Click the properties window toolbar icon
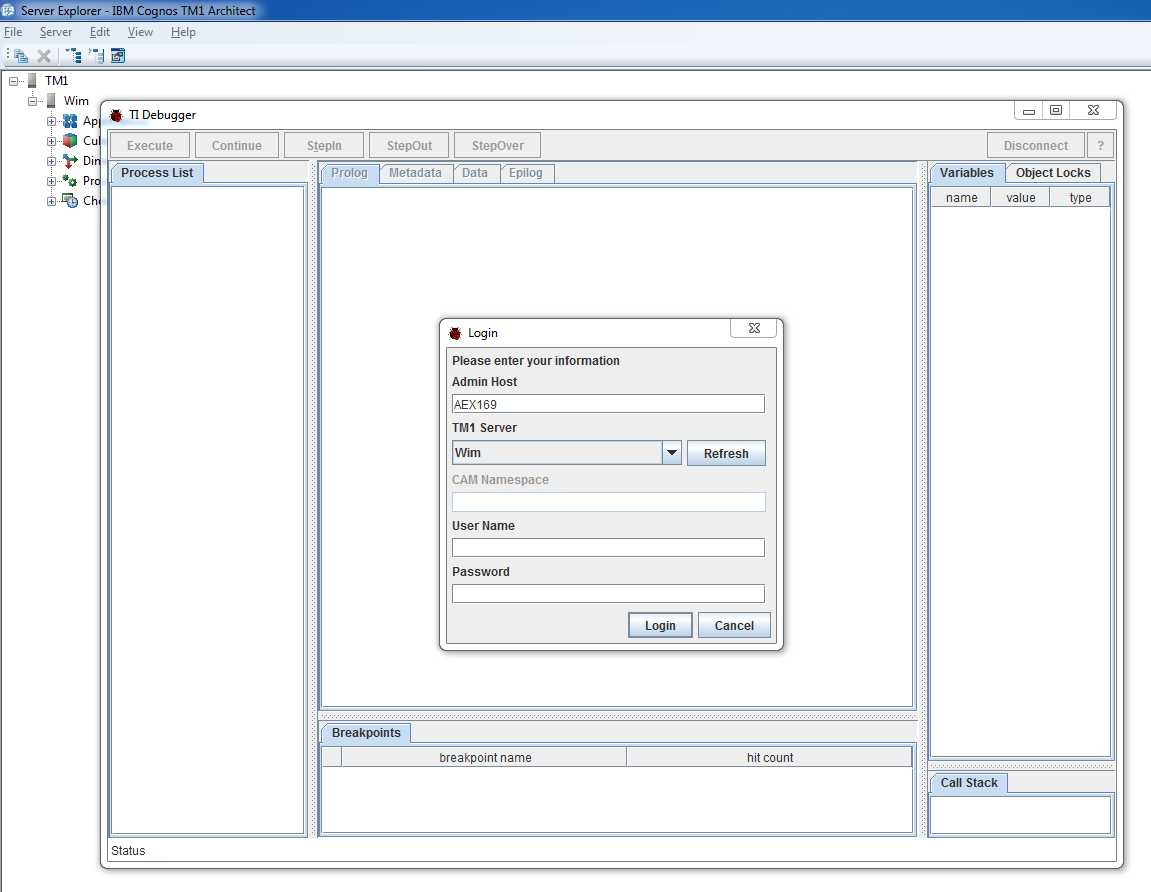This screenshot has height=892, width=1151. pyautogui.click(x=118, y=56)
